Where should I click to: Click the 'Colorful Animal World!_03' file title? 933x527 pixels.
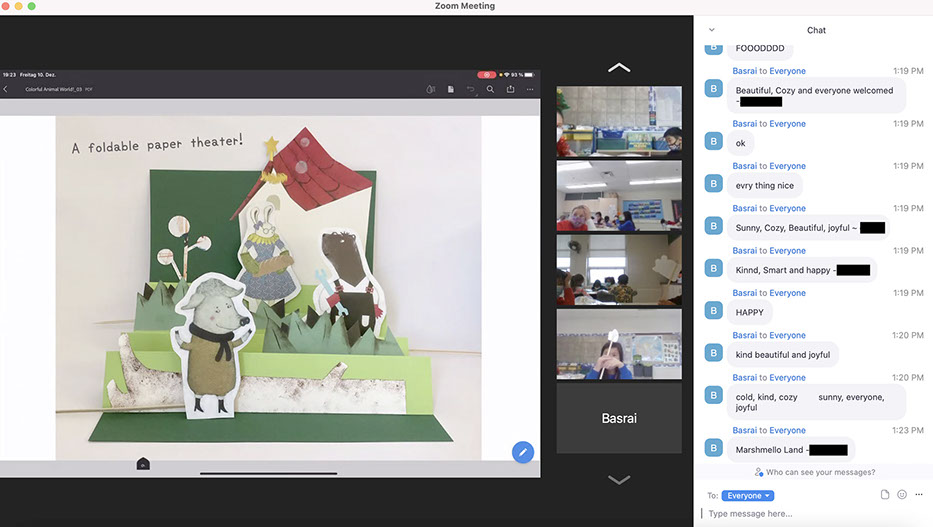[x=54, y=89]
